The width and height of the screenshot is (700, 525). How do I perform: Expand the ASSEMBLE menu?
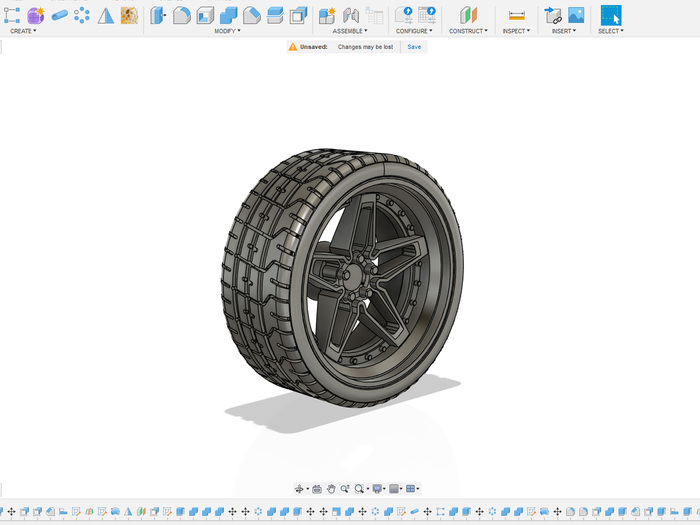(x=350, y=31)
